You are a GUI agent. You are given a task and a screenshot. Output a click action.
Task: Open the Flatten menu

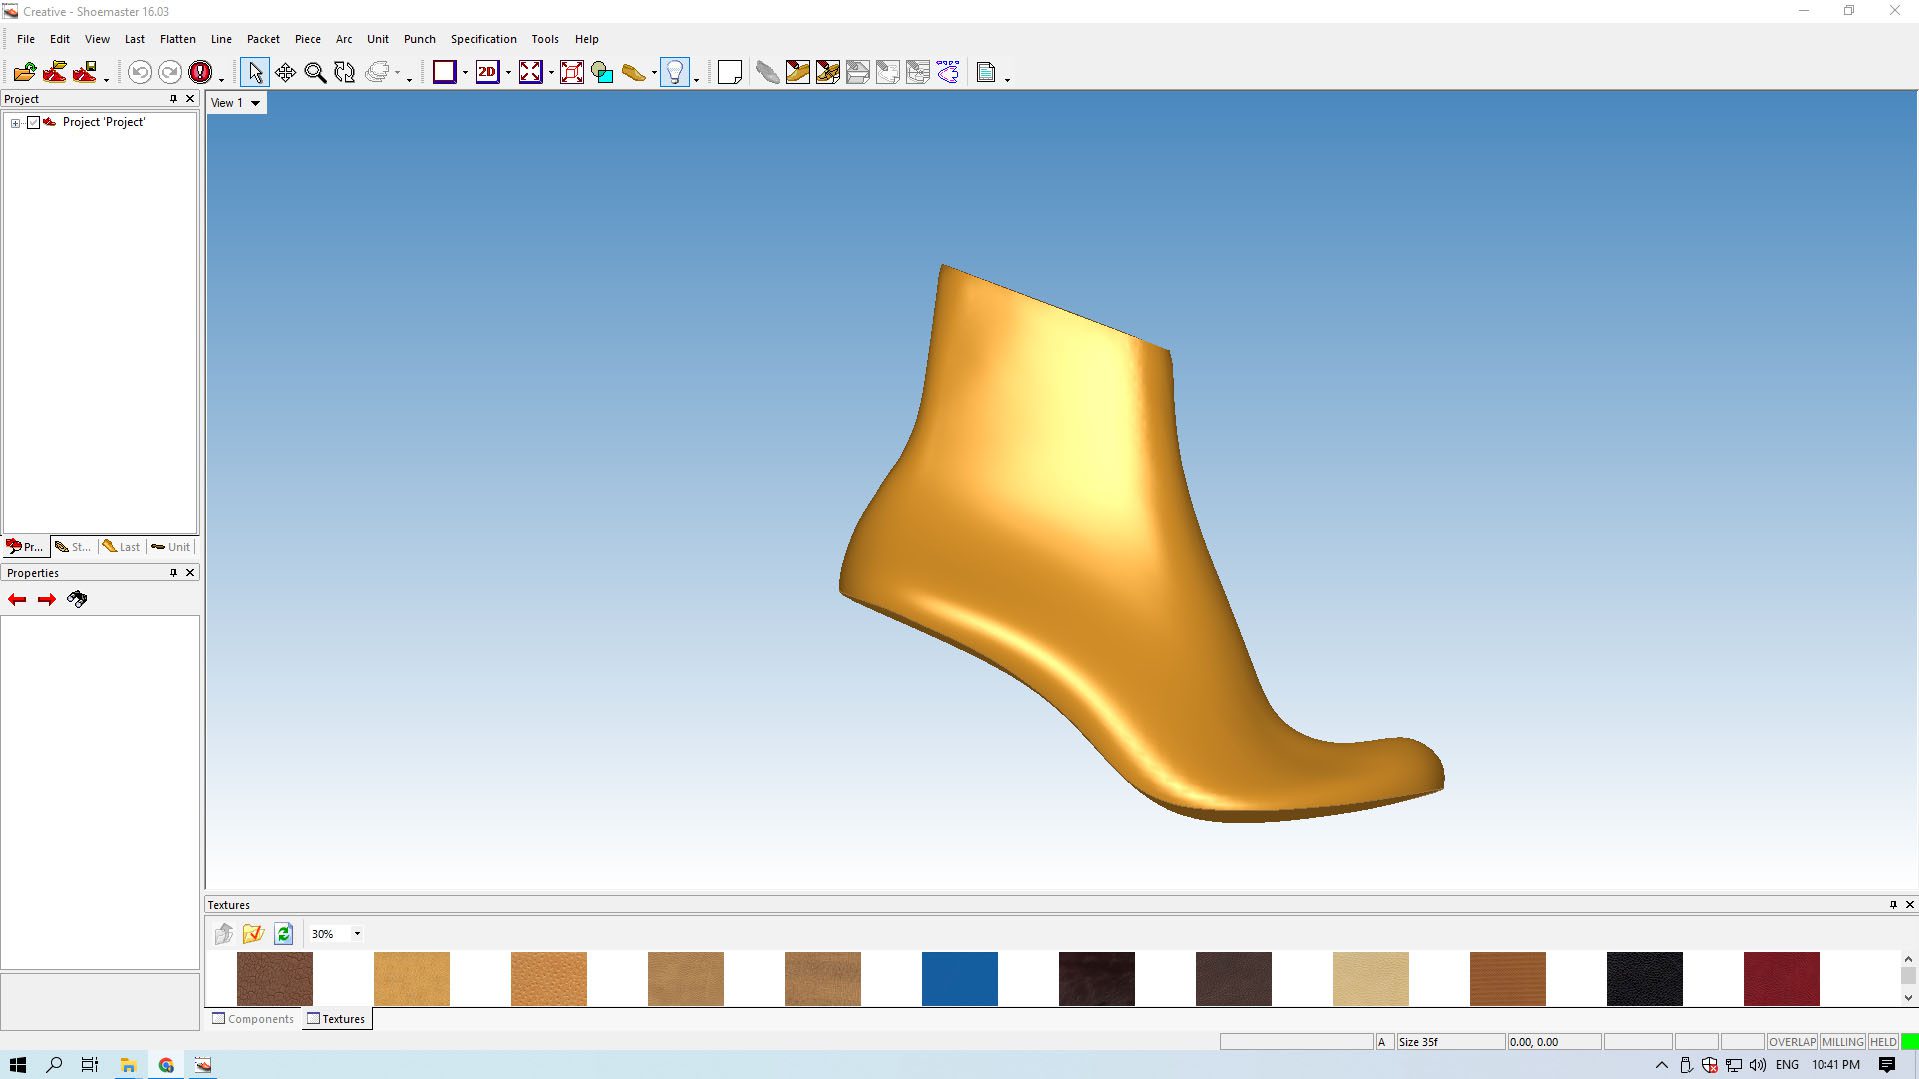(177, 39)
